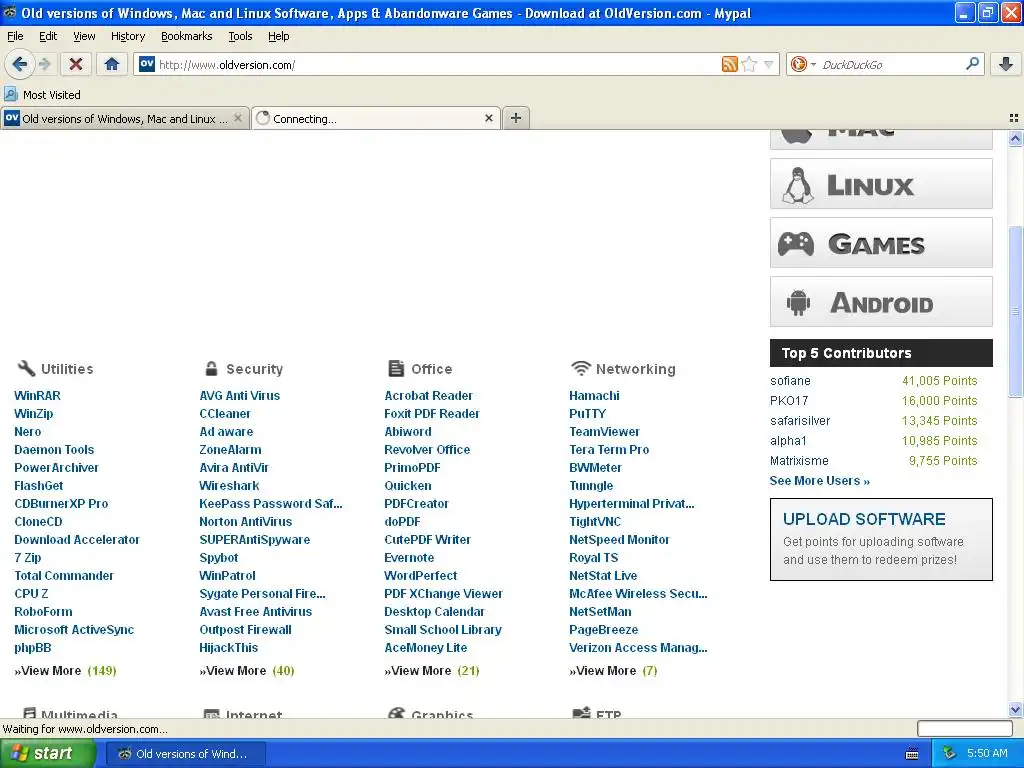Open the Linux category button

[881, 184]
